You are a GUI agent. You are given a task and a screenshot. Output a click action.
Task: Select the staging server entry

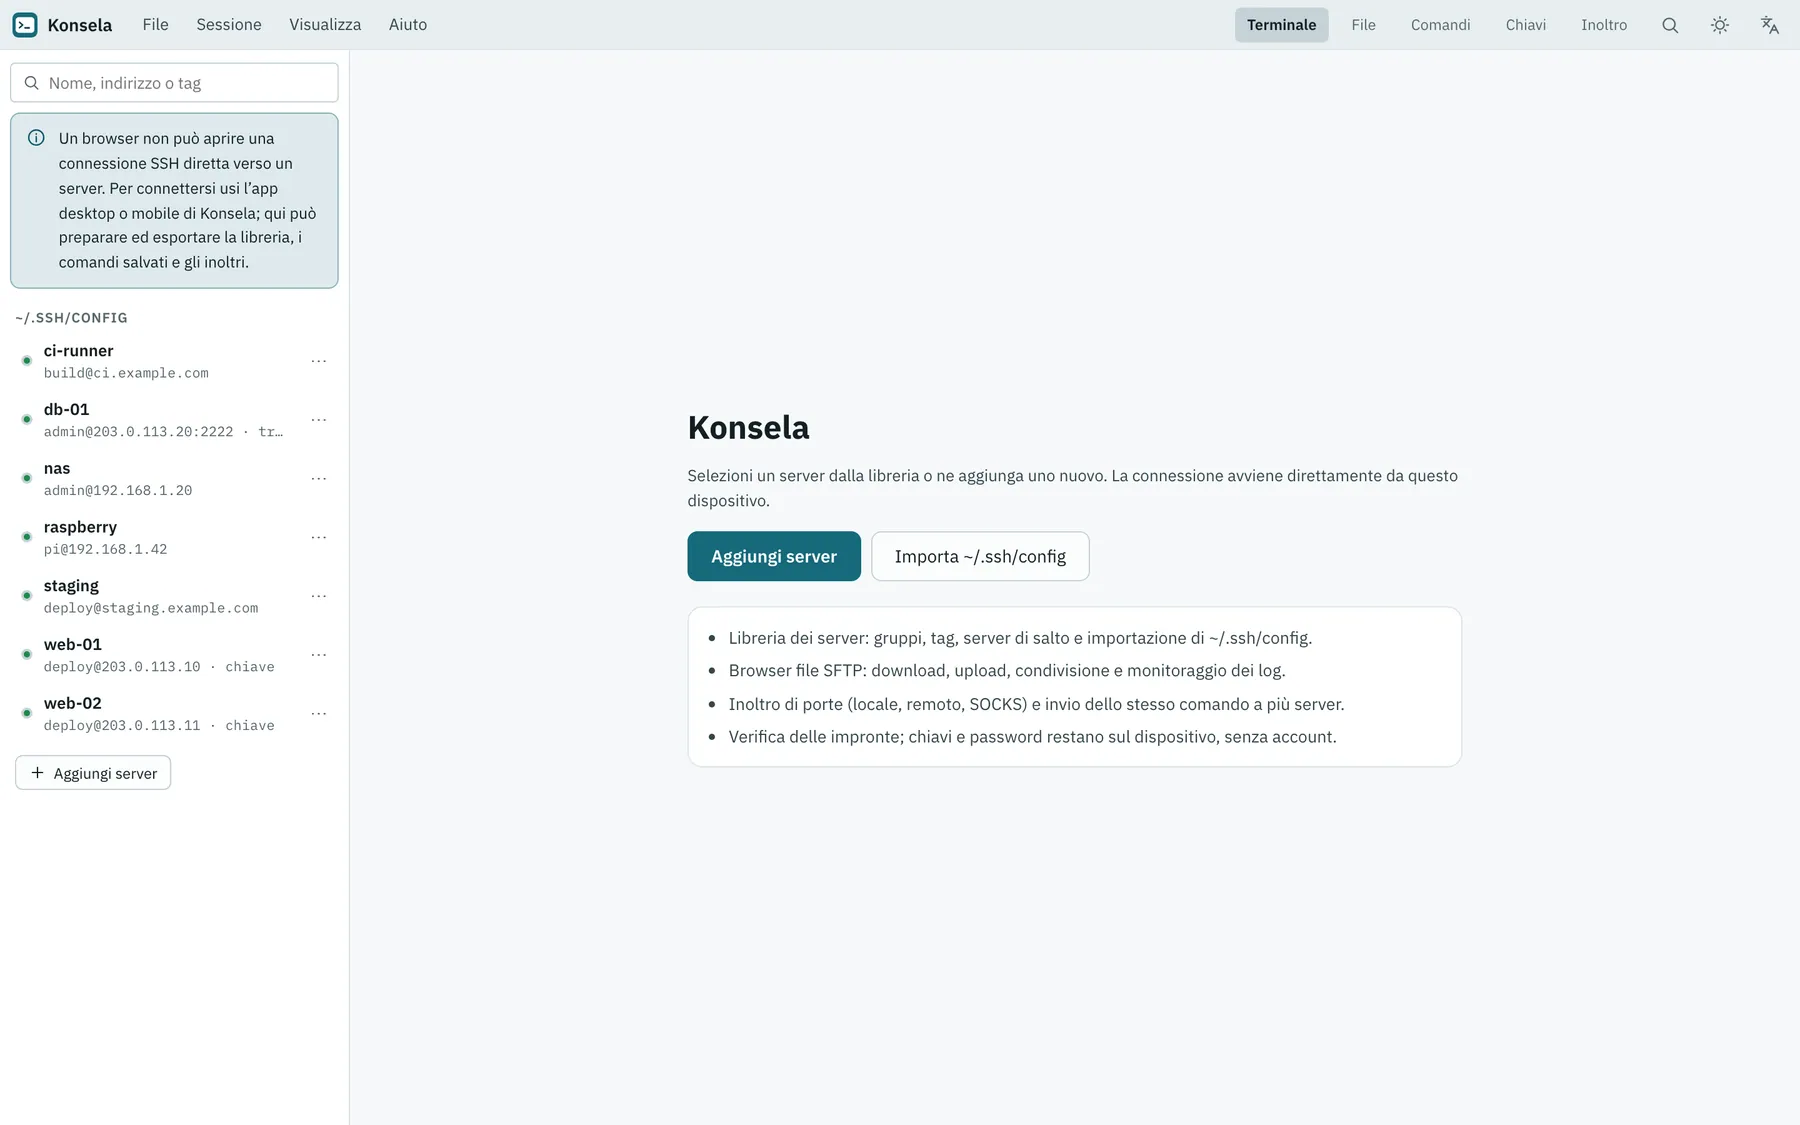point(174,596)
